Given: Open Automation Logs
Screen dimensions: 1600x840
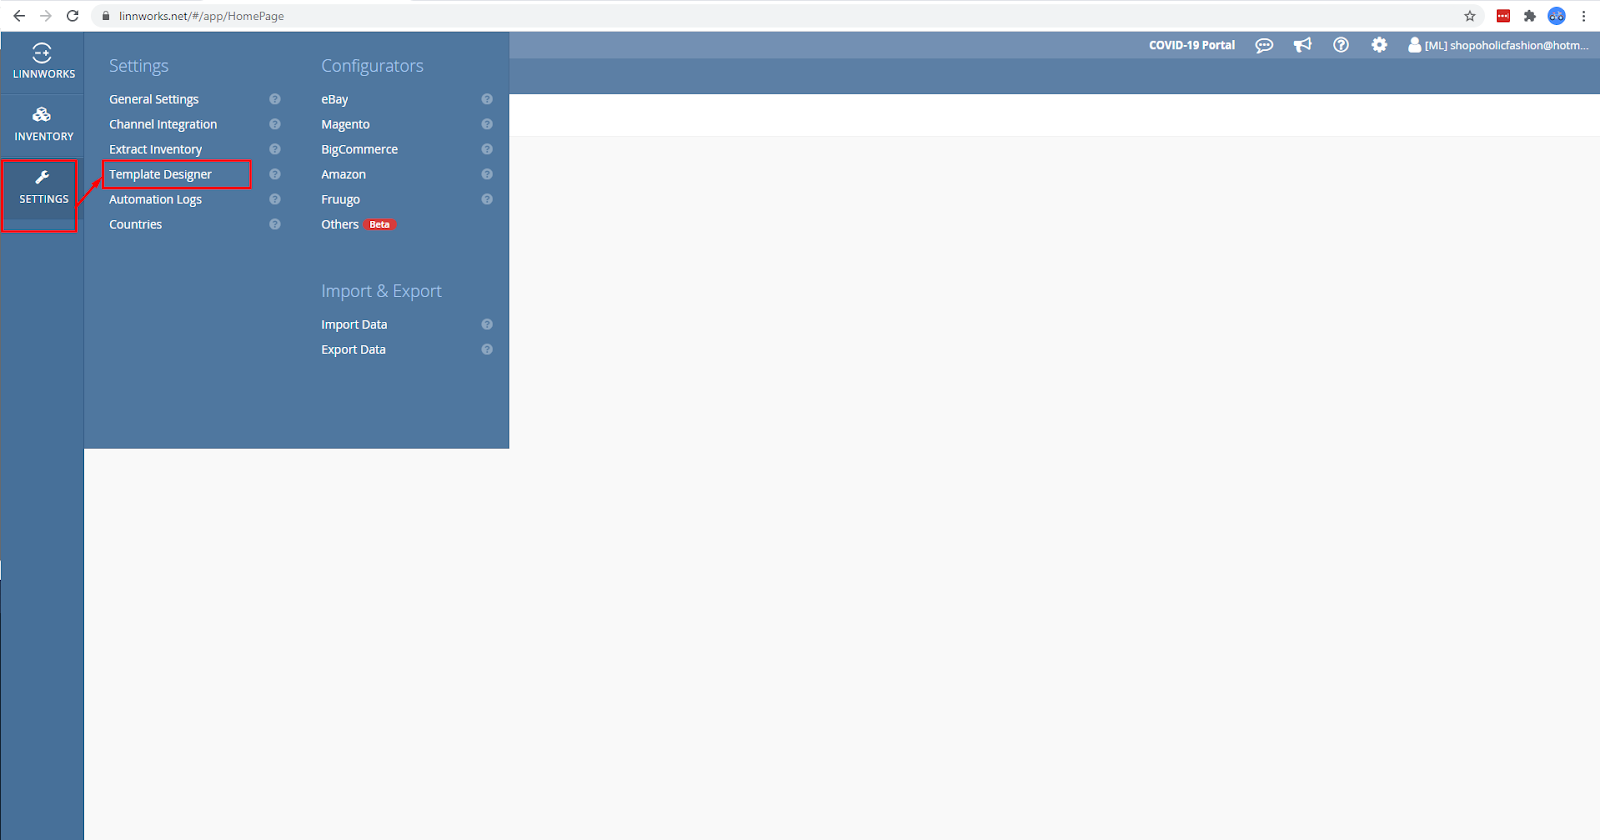Looking at the screenshot, I should (x=155, y=199).
